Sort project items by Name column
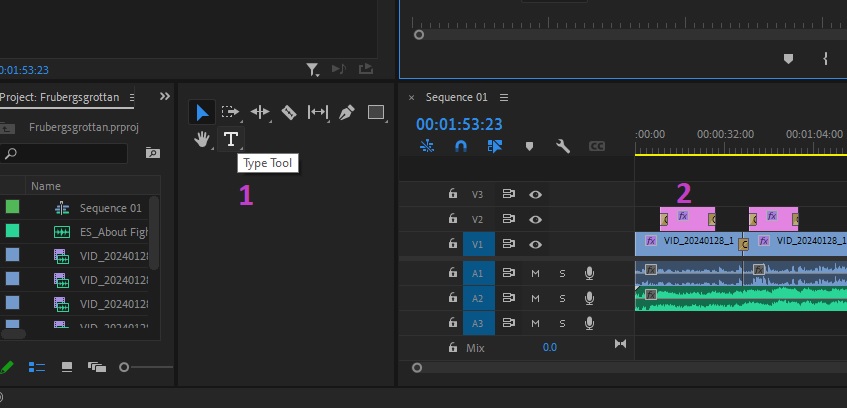This screenshot has width=847, height=408. 46,186
